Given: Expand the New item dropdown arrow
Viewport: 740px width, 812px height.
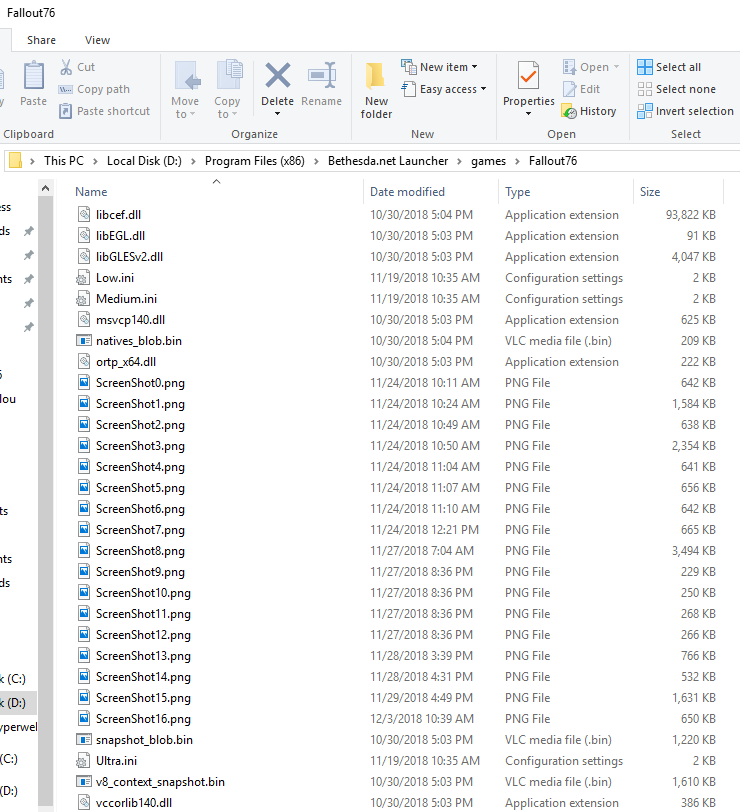Looking at the screenshot, I should point(474,67).
